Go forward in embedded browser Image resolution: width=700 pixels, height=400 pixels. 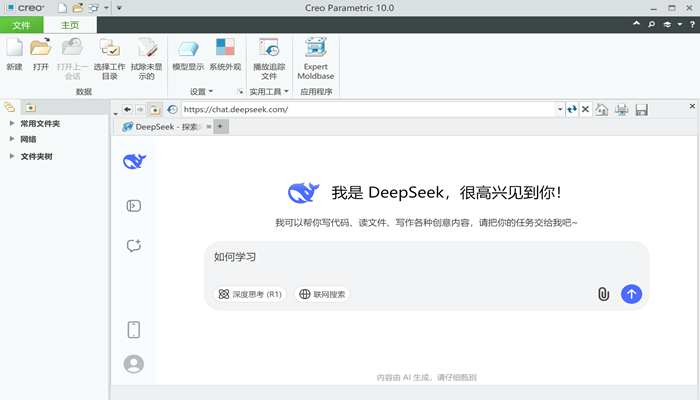140,109
